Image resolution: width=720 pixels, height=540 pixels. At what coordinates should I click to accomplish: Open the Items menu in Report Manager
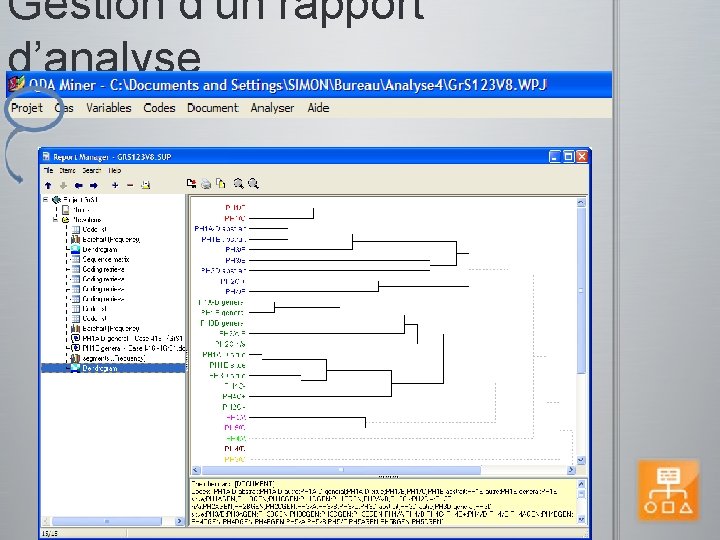click(68, 170)
